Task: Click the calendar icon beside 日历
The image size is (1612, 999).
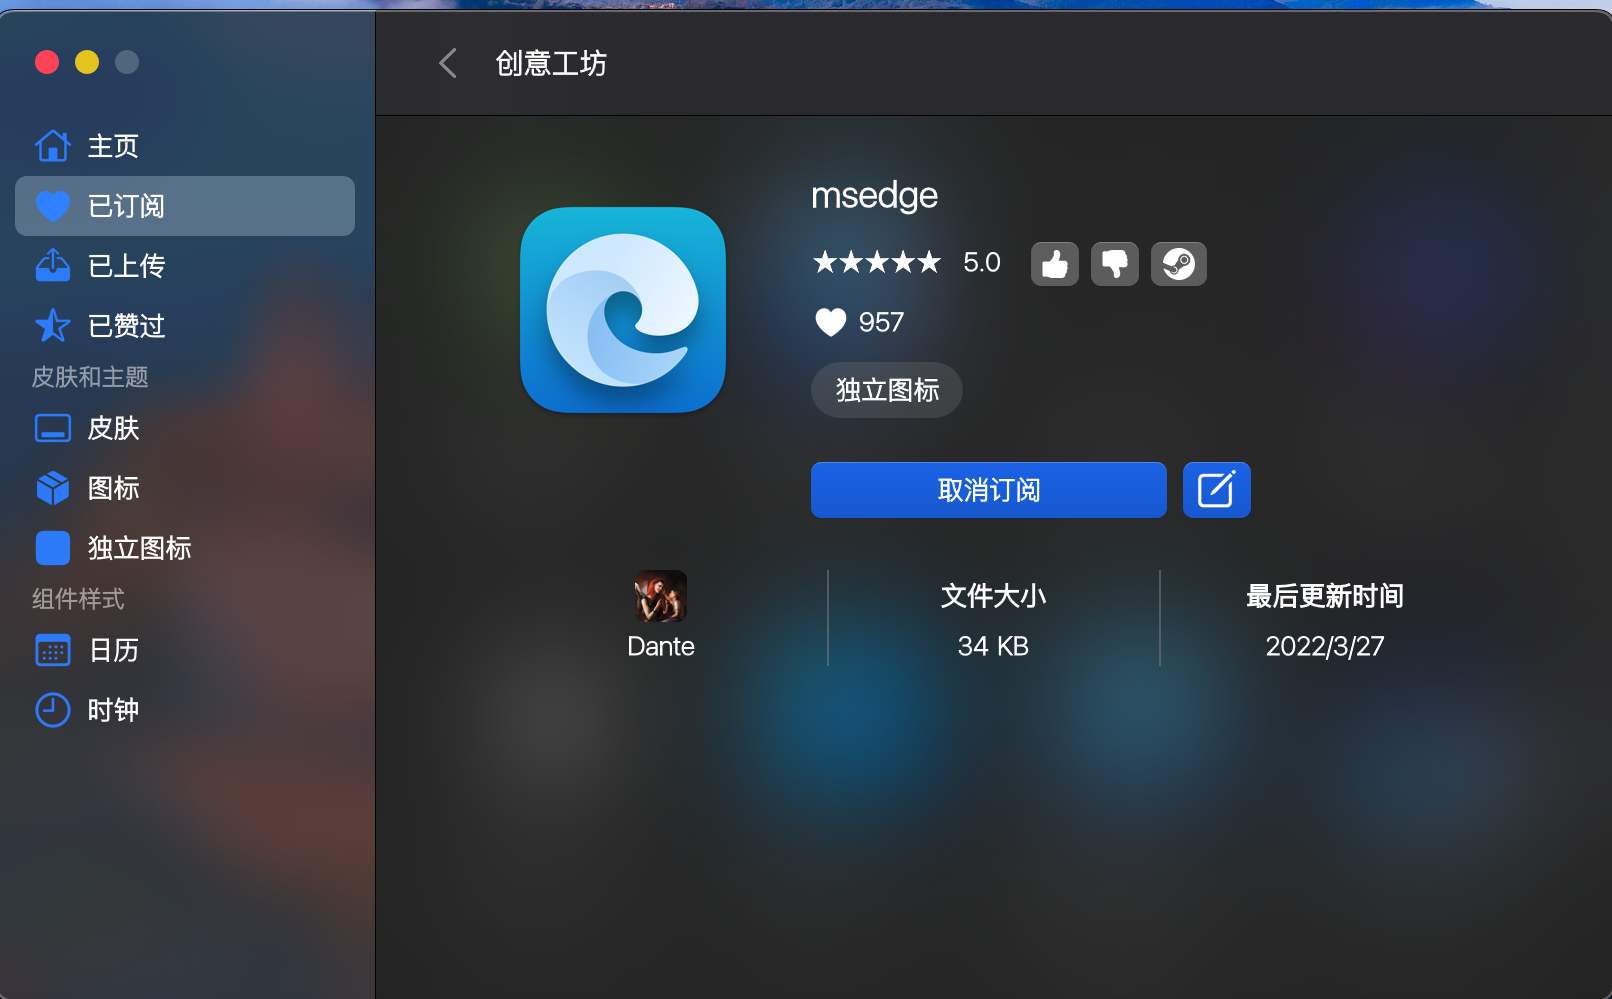Action: [53, 650]
